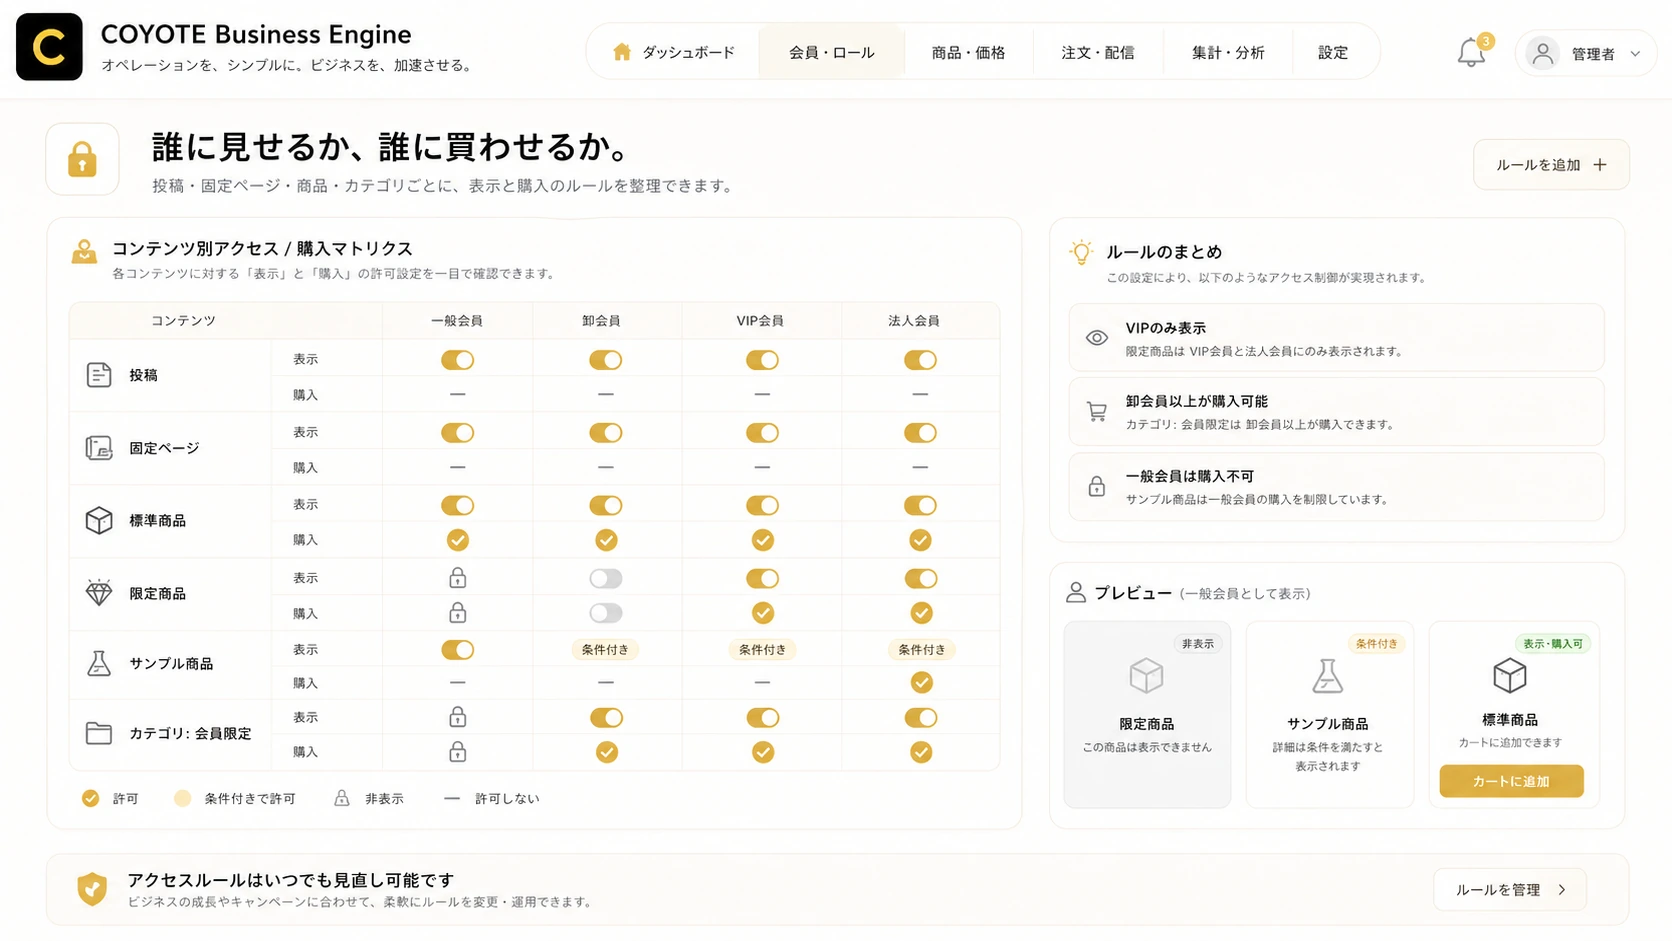
Task: Click the VIP会員 column header
Action: 760,321
